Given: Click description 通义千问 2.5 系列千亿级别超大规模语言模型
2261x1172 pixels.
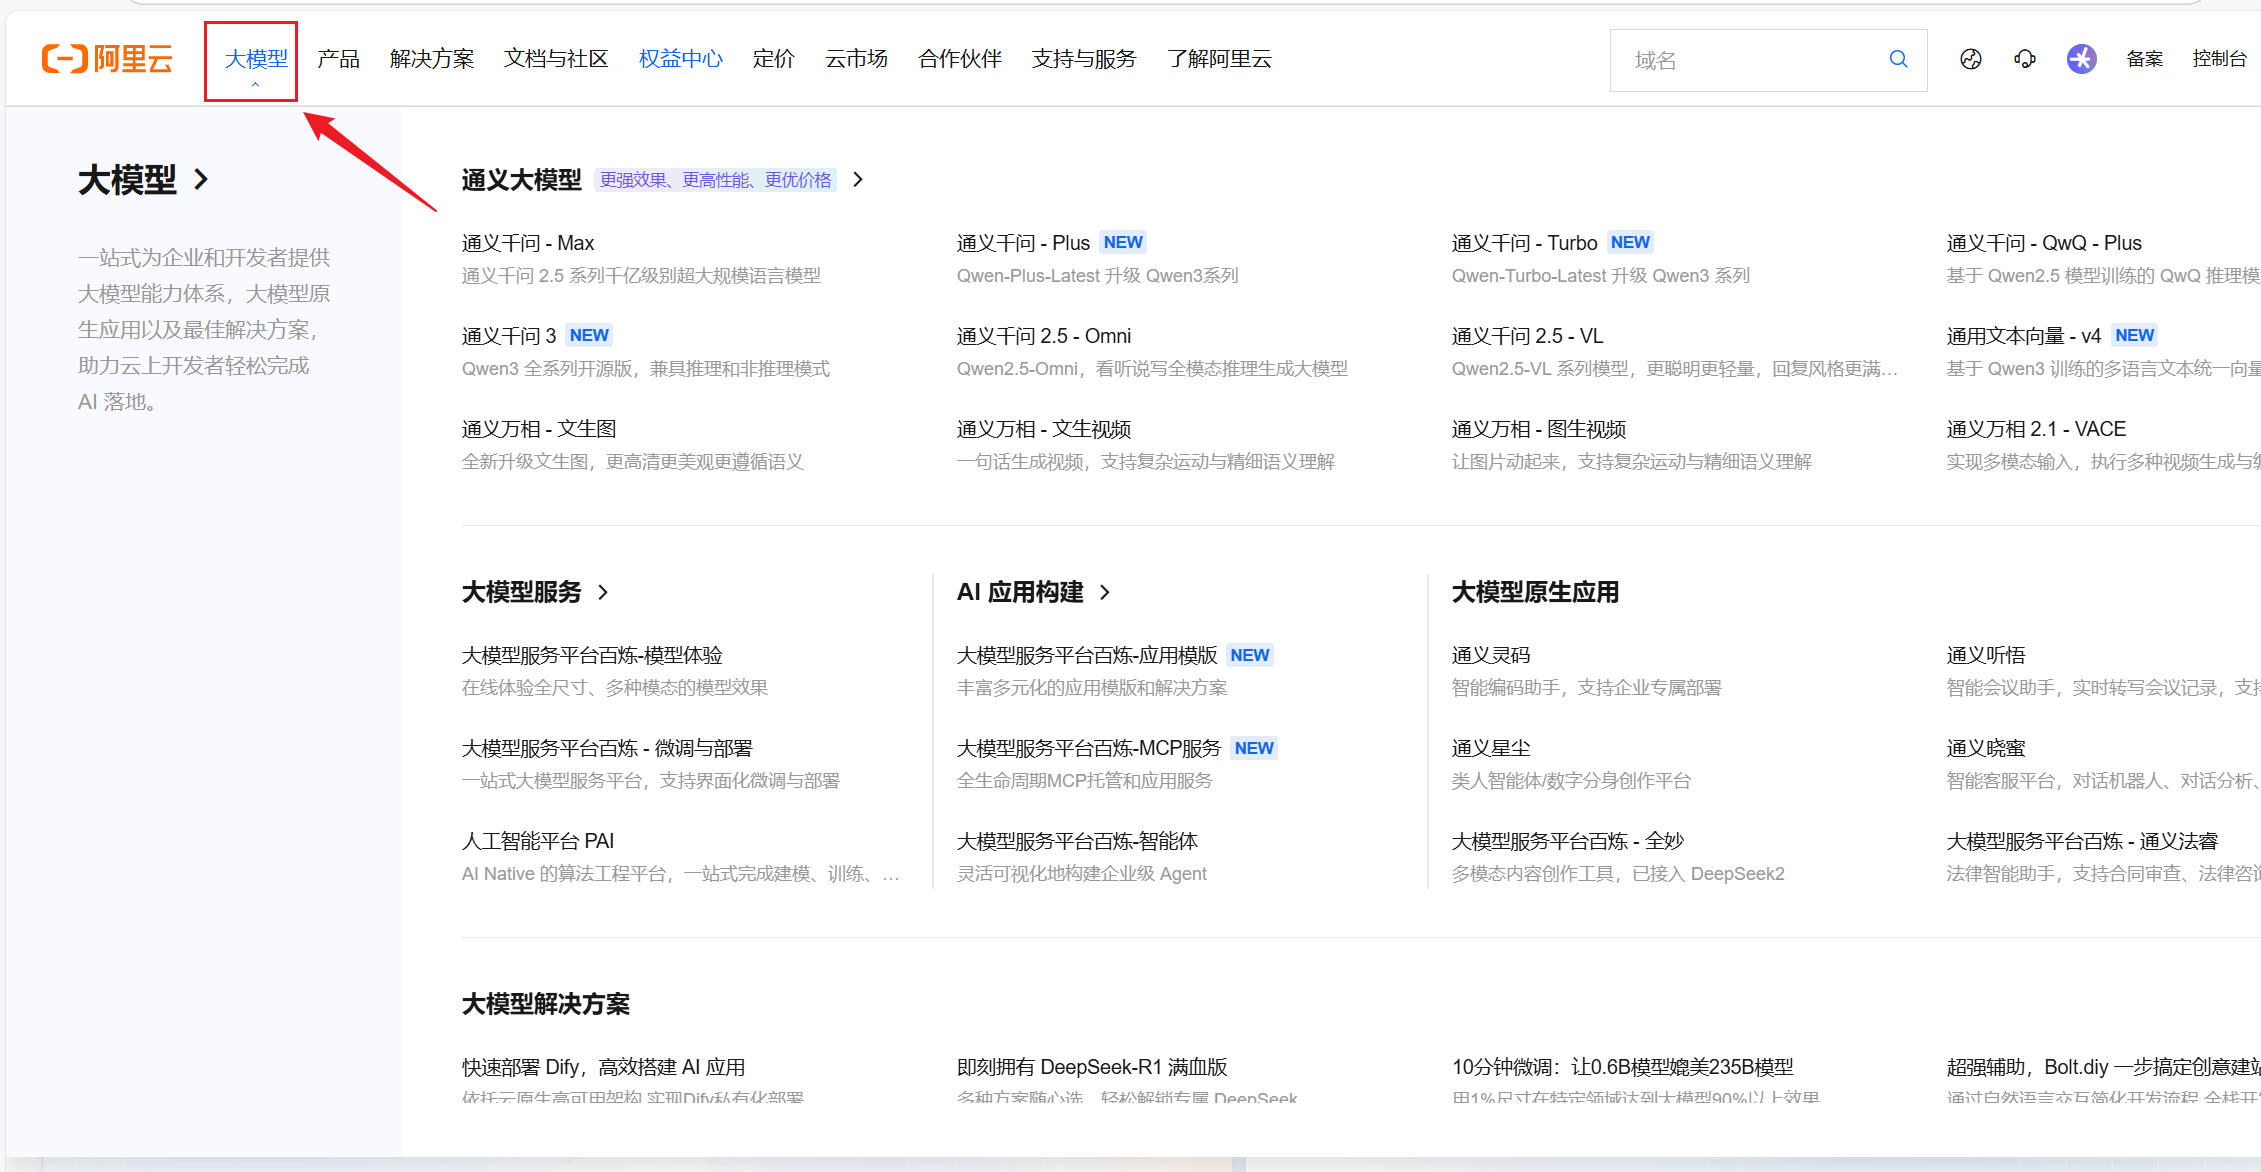Looking at the screenshot, I should [641, 276].
